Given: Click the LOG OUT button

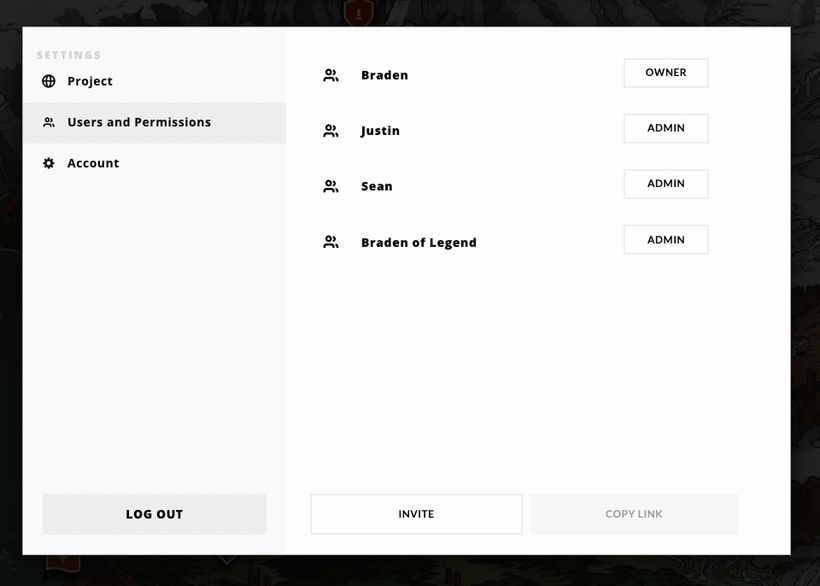Looking at the screenshot, I should click(x=154, y=514).
